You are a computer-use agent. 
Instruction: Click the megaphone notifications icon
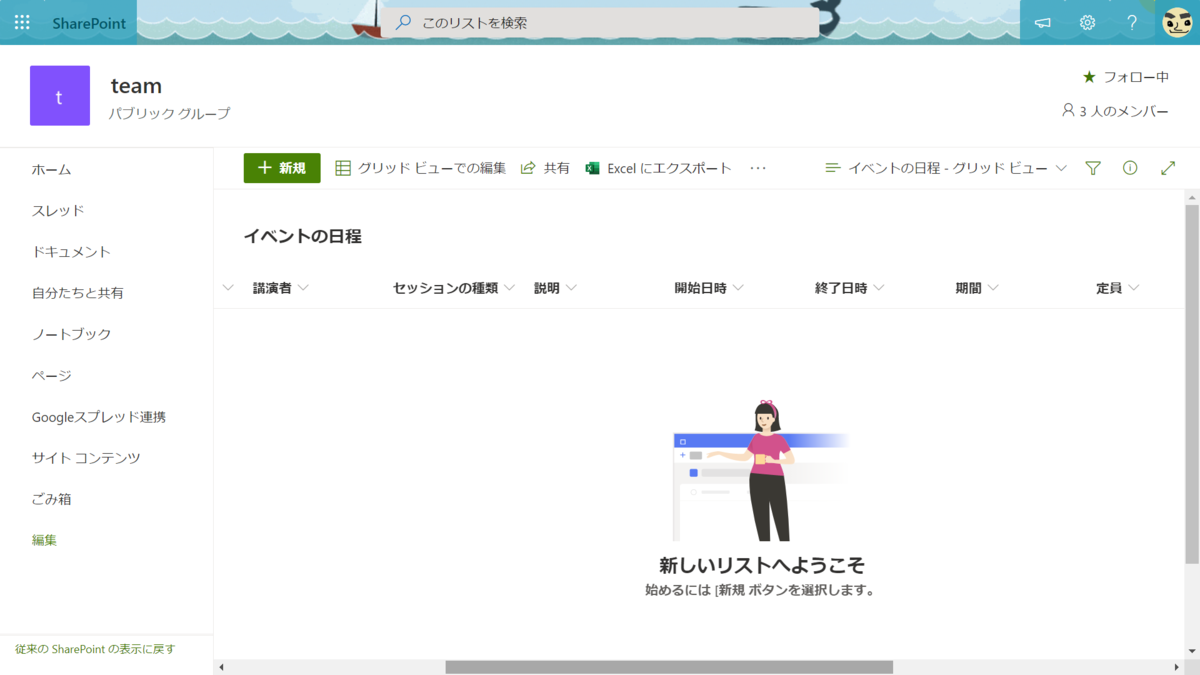click(1043, 22)
